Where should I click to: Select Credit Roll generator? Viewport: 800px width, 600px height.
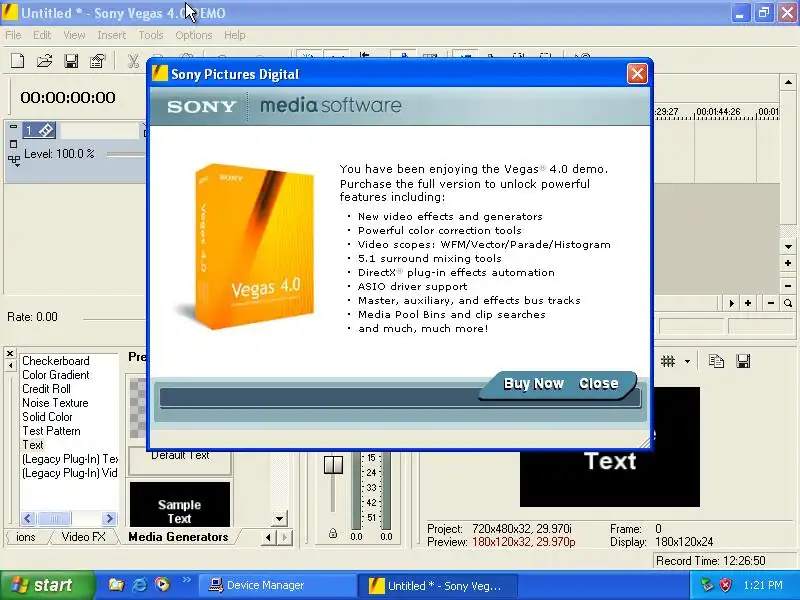[x=46, y=389]
